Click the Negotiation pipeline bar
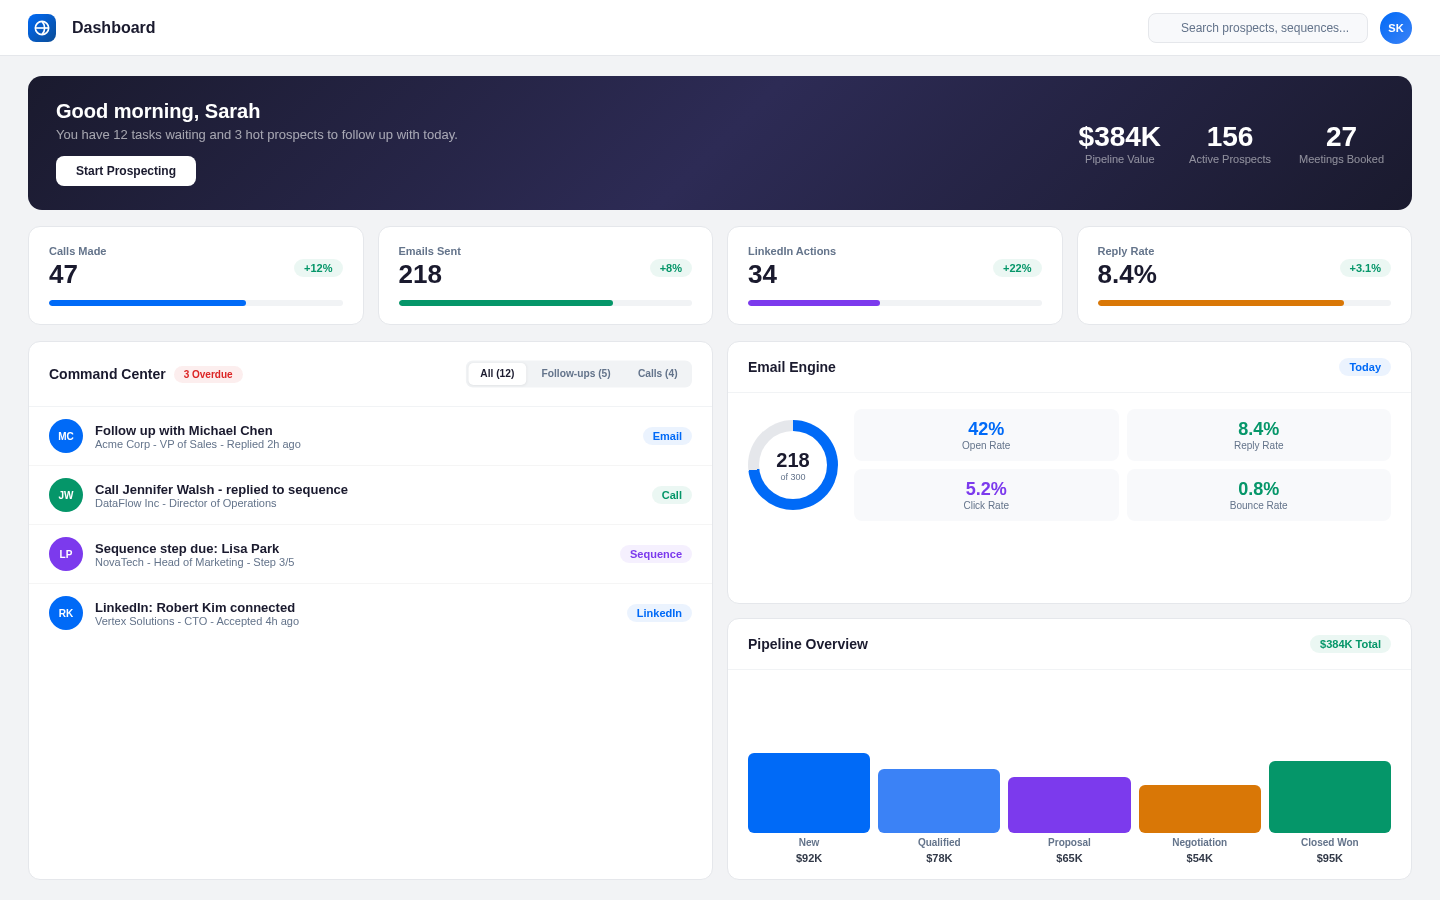This screenshot has width=1440, height=900. tap(1200, 809)
